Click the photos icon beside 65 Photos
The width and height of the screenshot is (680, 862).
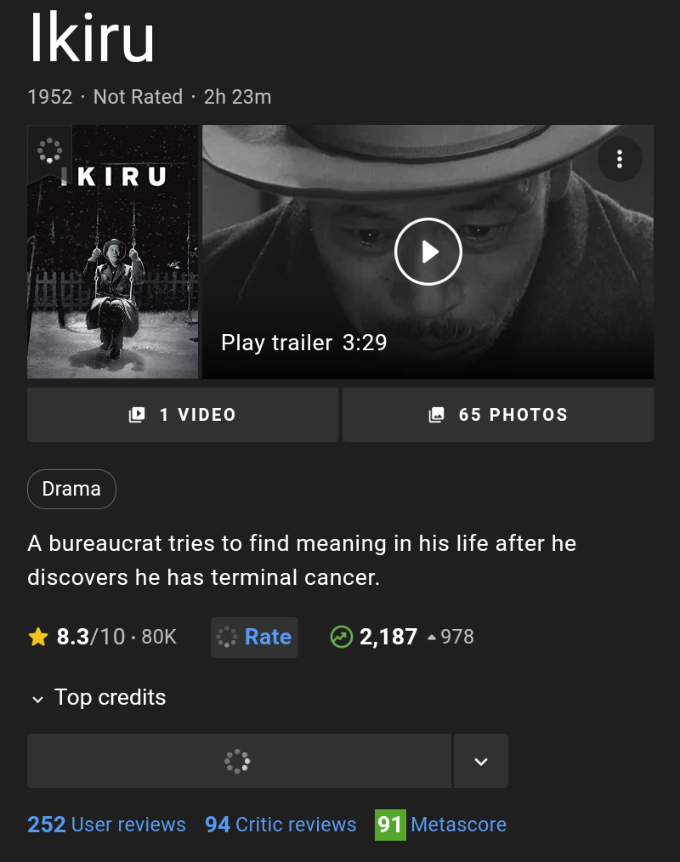click(436, 415)
